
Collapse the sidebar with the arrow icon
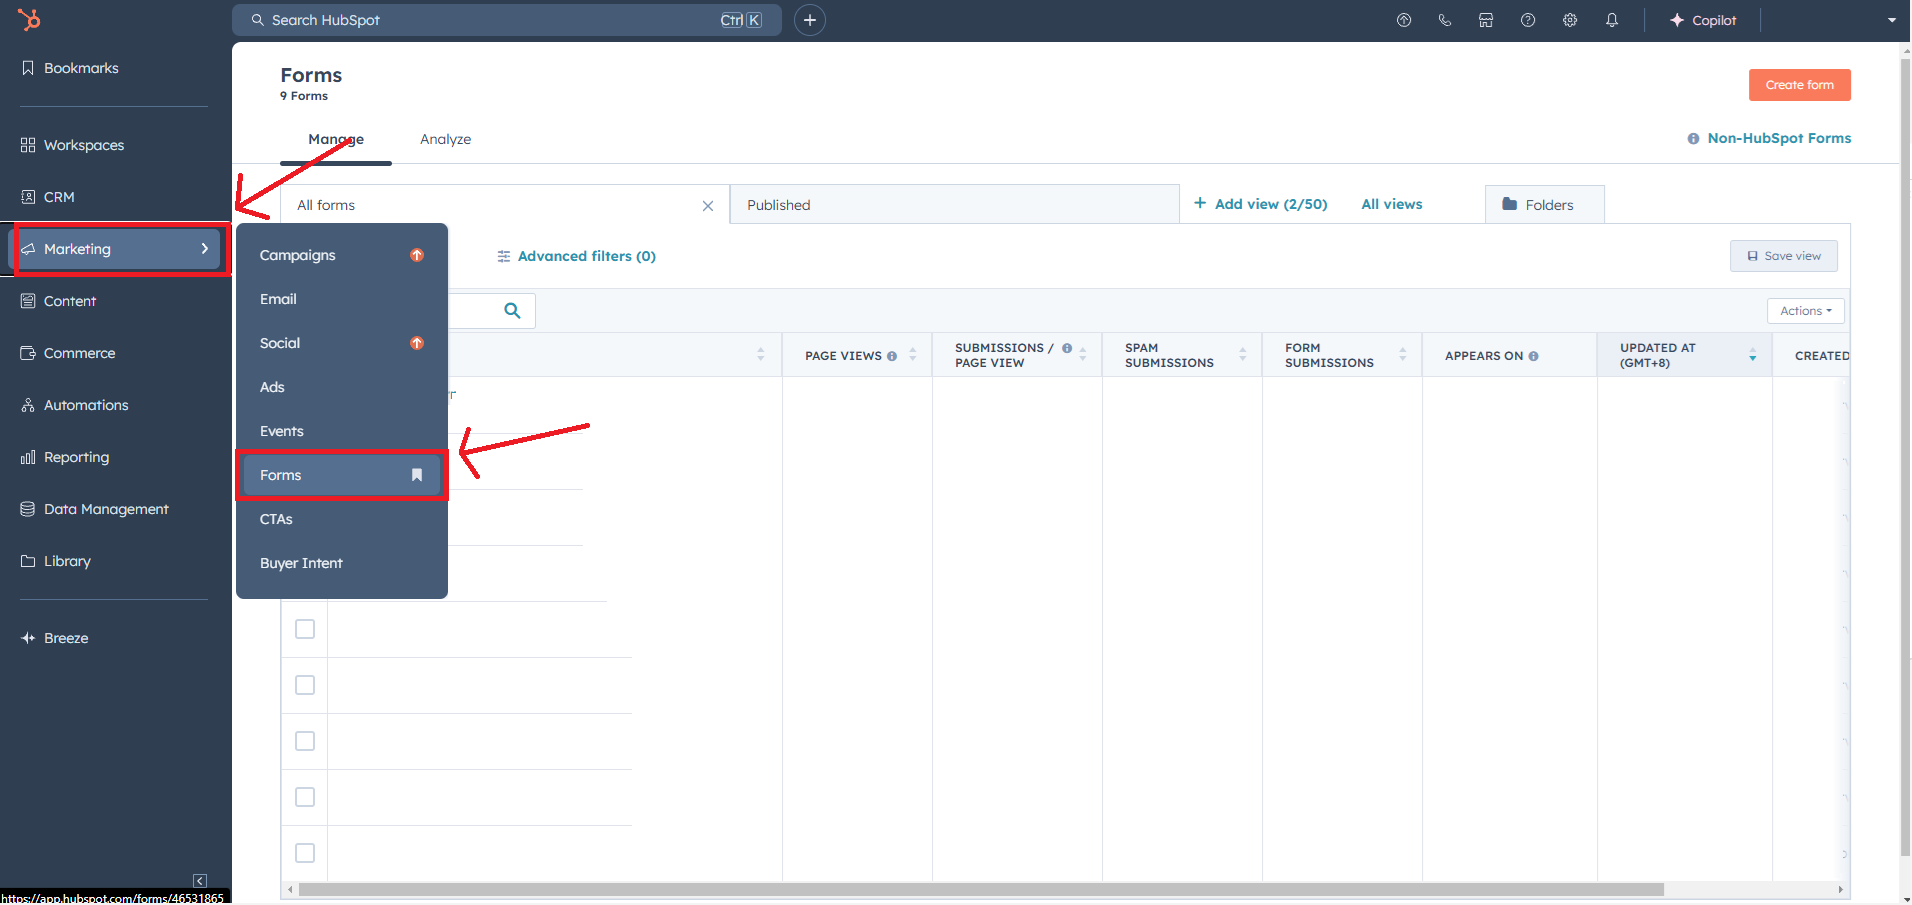[200, 881]
